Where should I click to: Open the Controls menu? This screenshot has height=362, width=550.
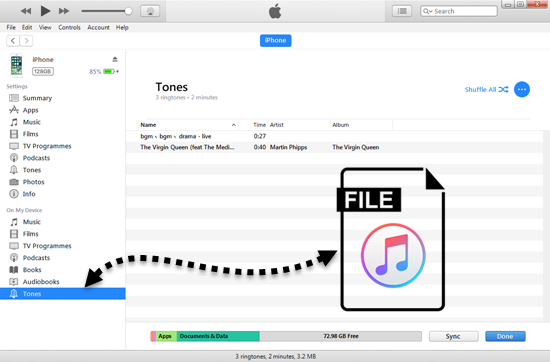69,27
